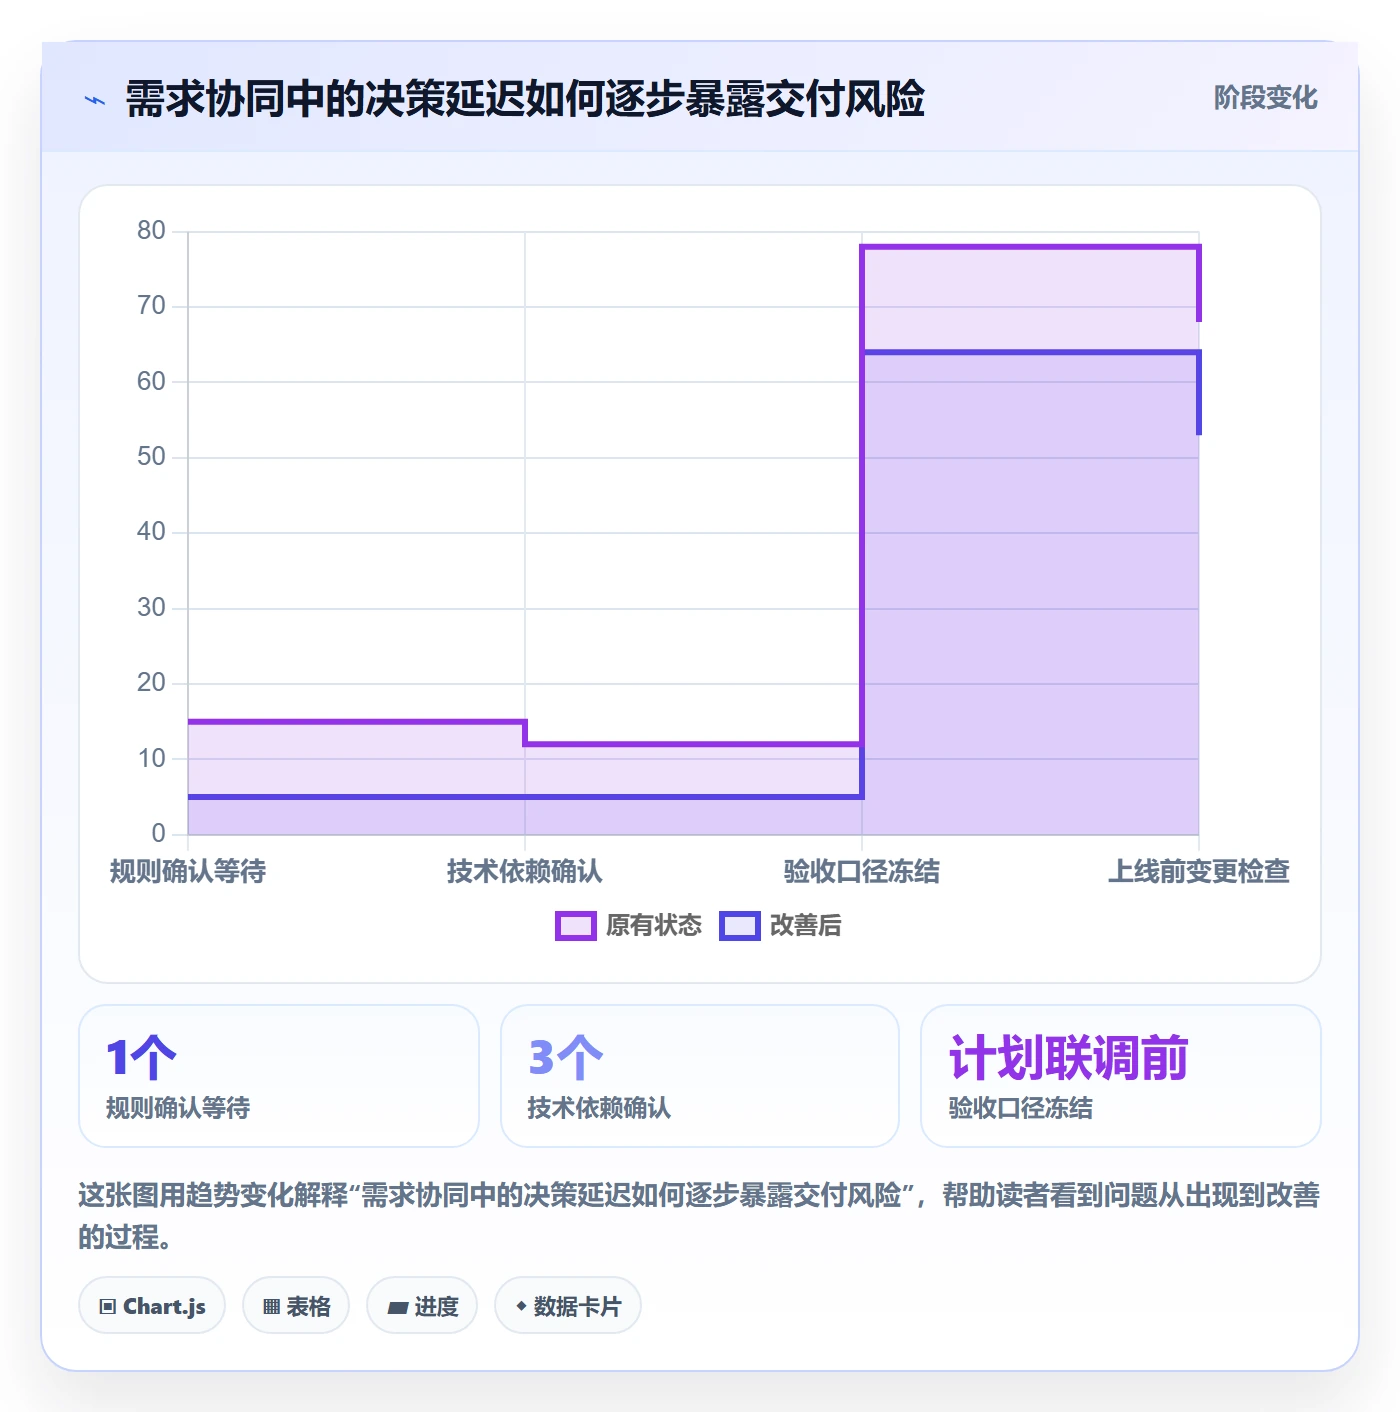1400x1412 pixels.
Task: Click the 验收口径冻结 caption in the third card
Action: (1021, 1108)
